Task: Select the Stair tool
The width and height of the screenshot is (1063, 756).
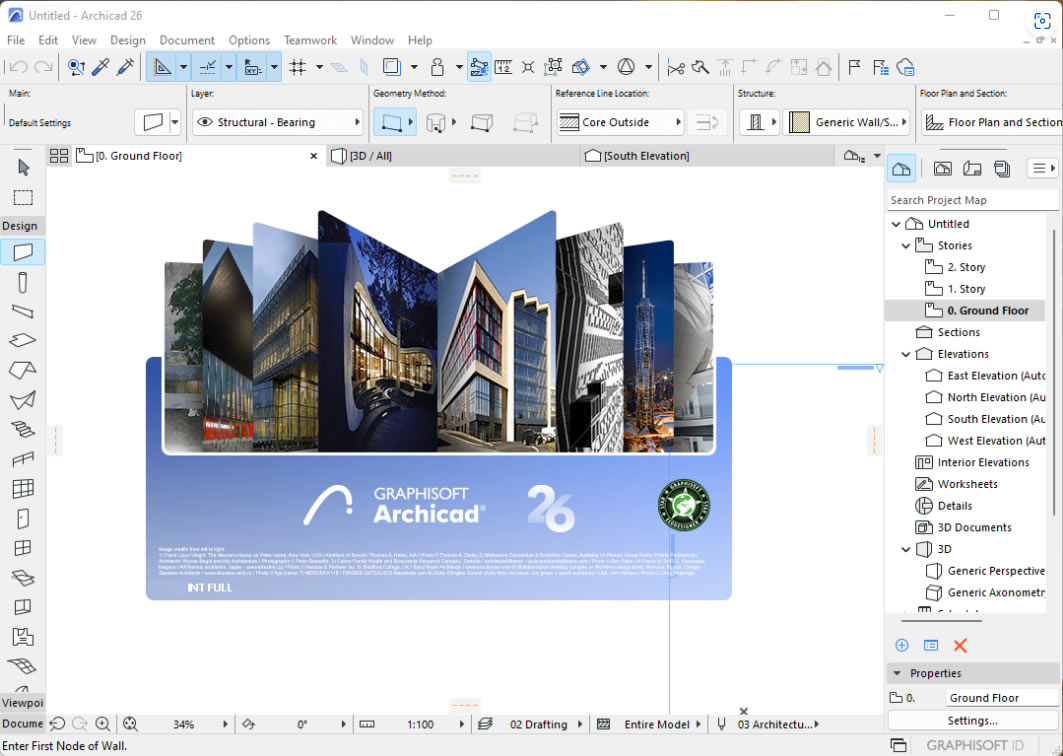Action: click(x=22, y=429)
